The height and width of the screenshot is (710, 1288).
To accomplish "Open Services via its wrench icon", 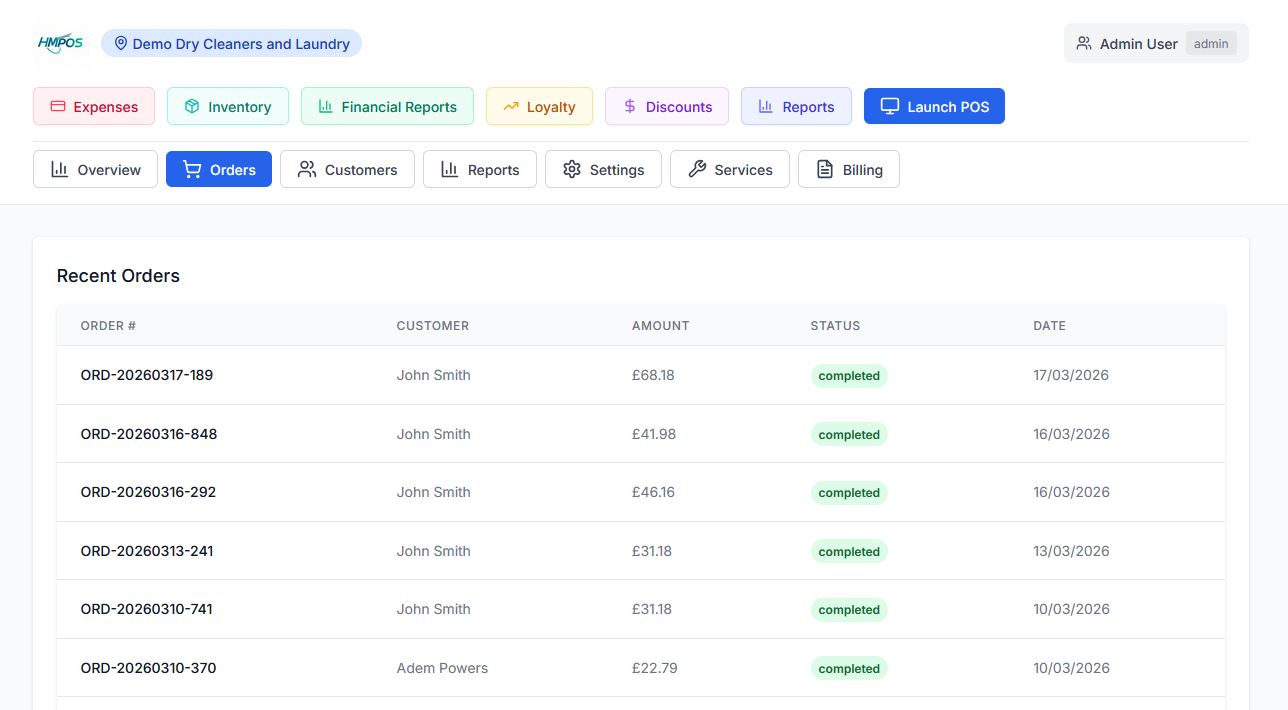I will 697,170.
